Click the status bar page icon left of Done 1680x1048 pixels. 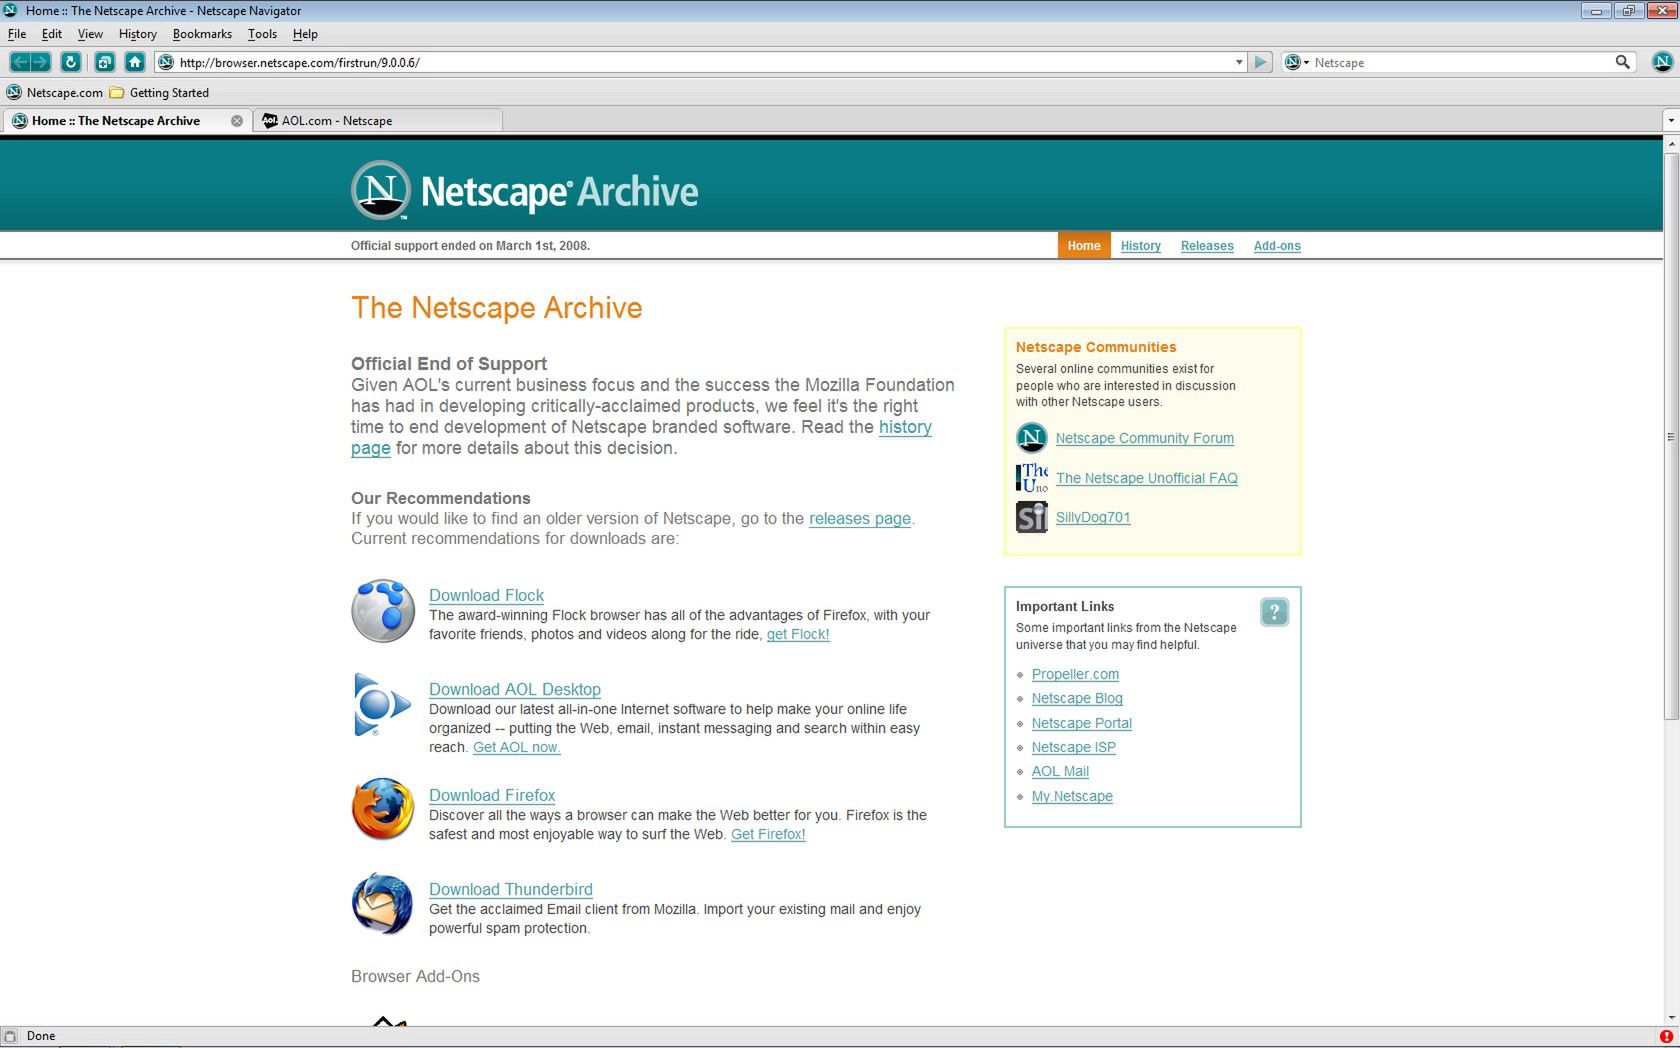click(10, 1036)
